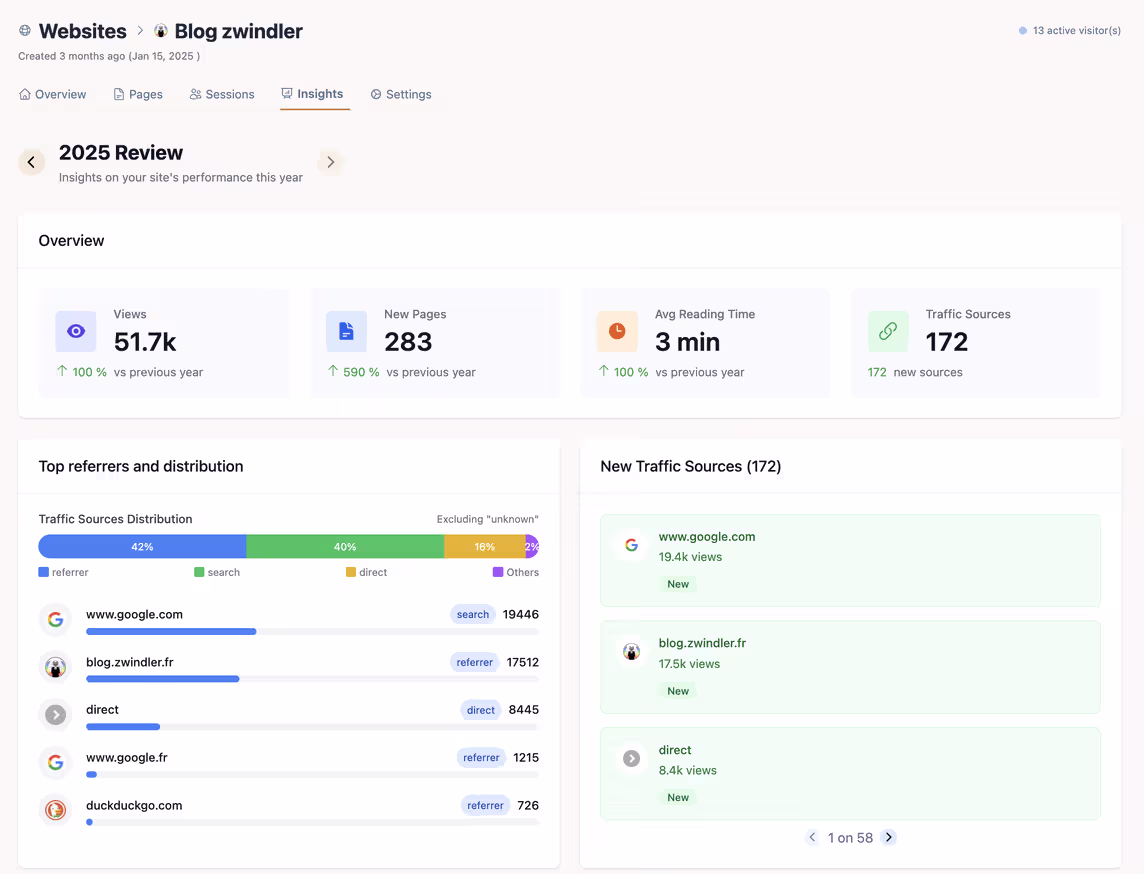Click the clock icon in Avg Reading Time
Screen dimensions: 1144x874
[617, 331]
